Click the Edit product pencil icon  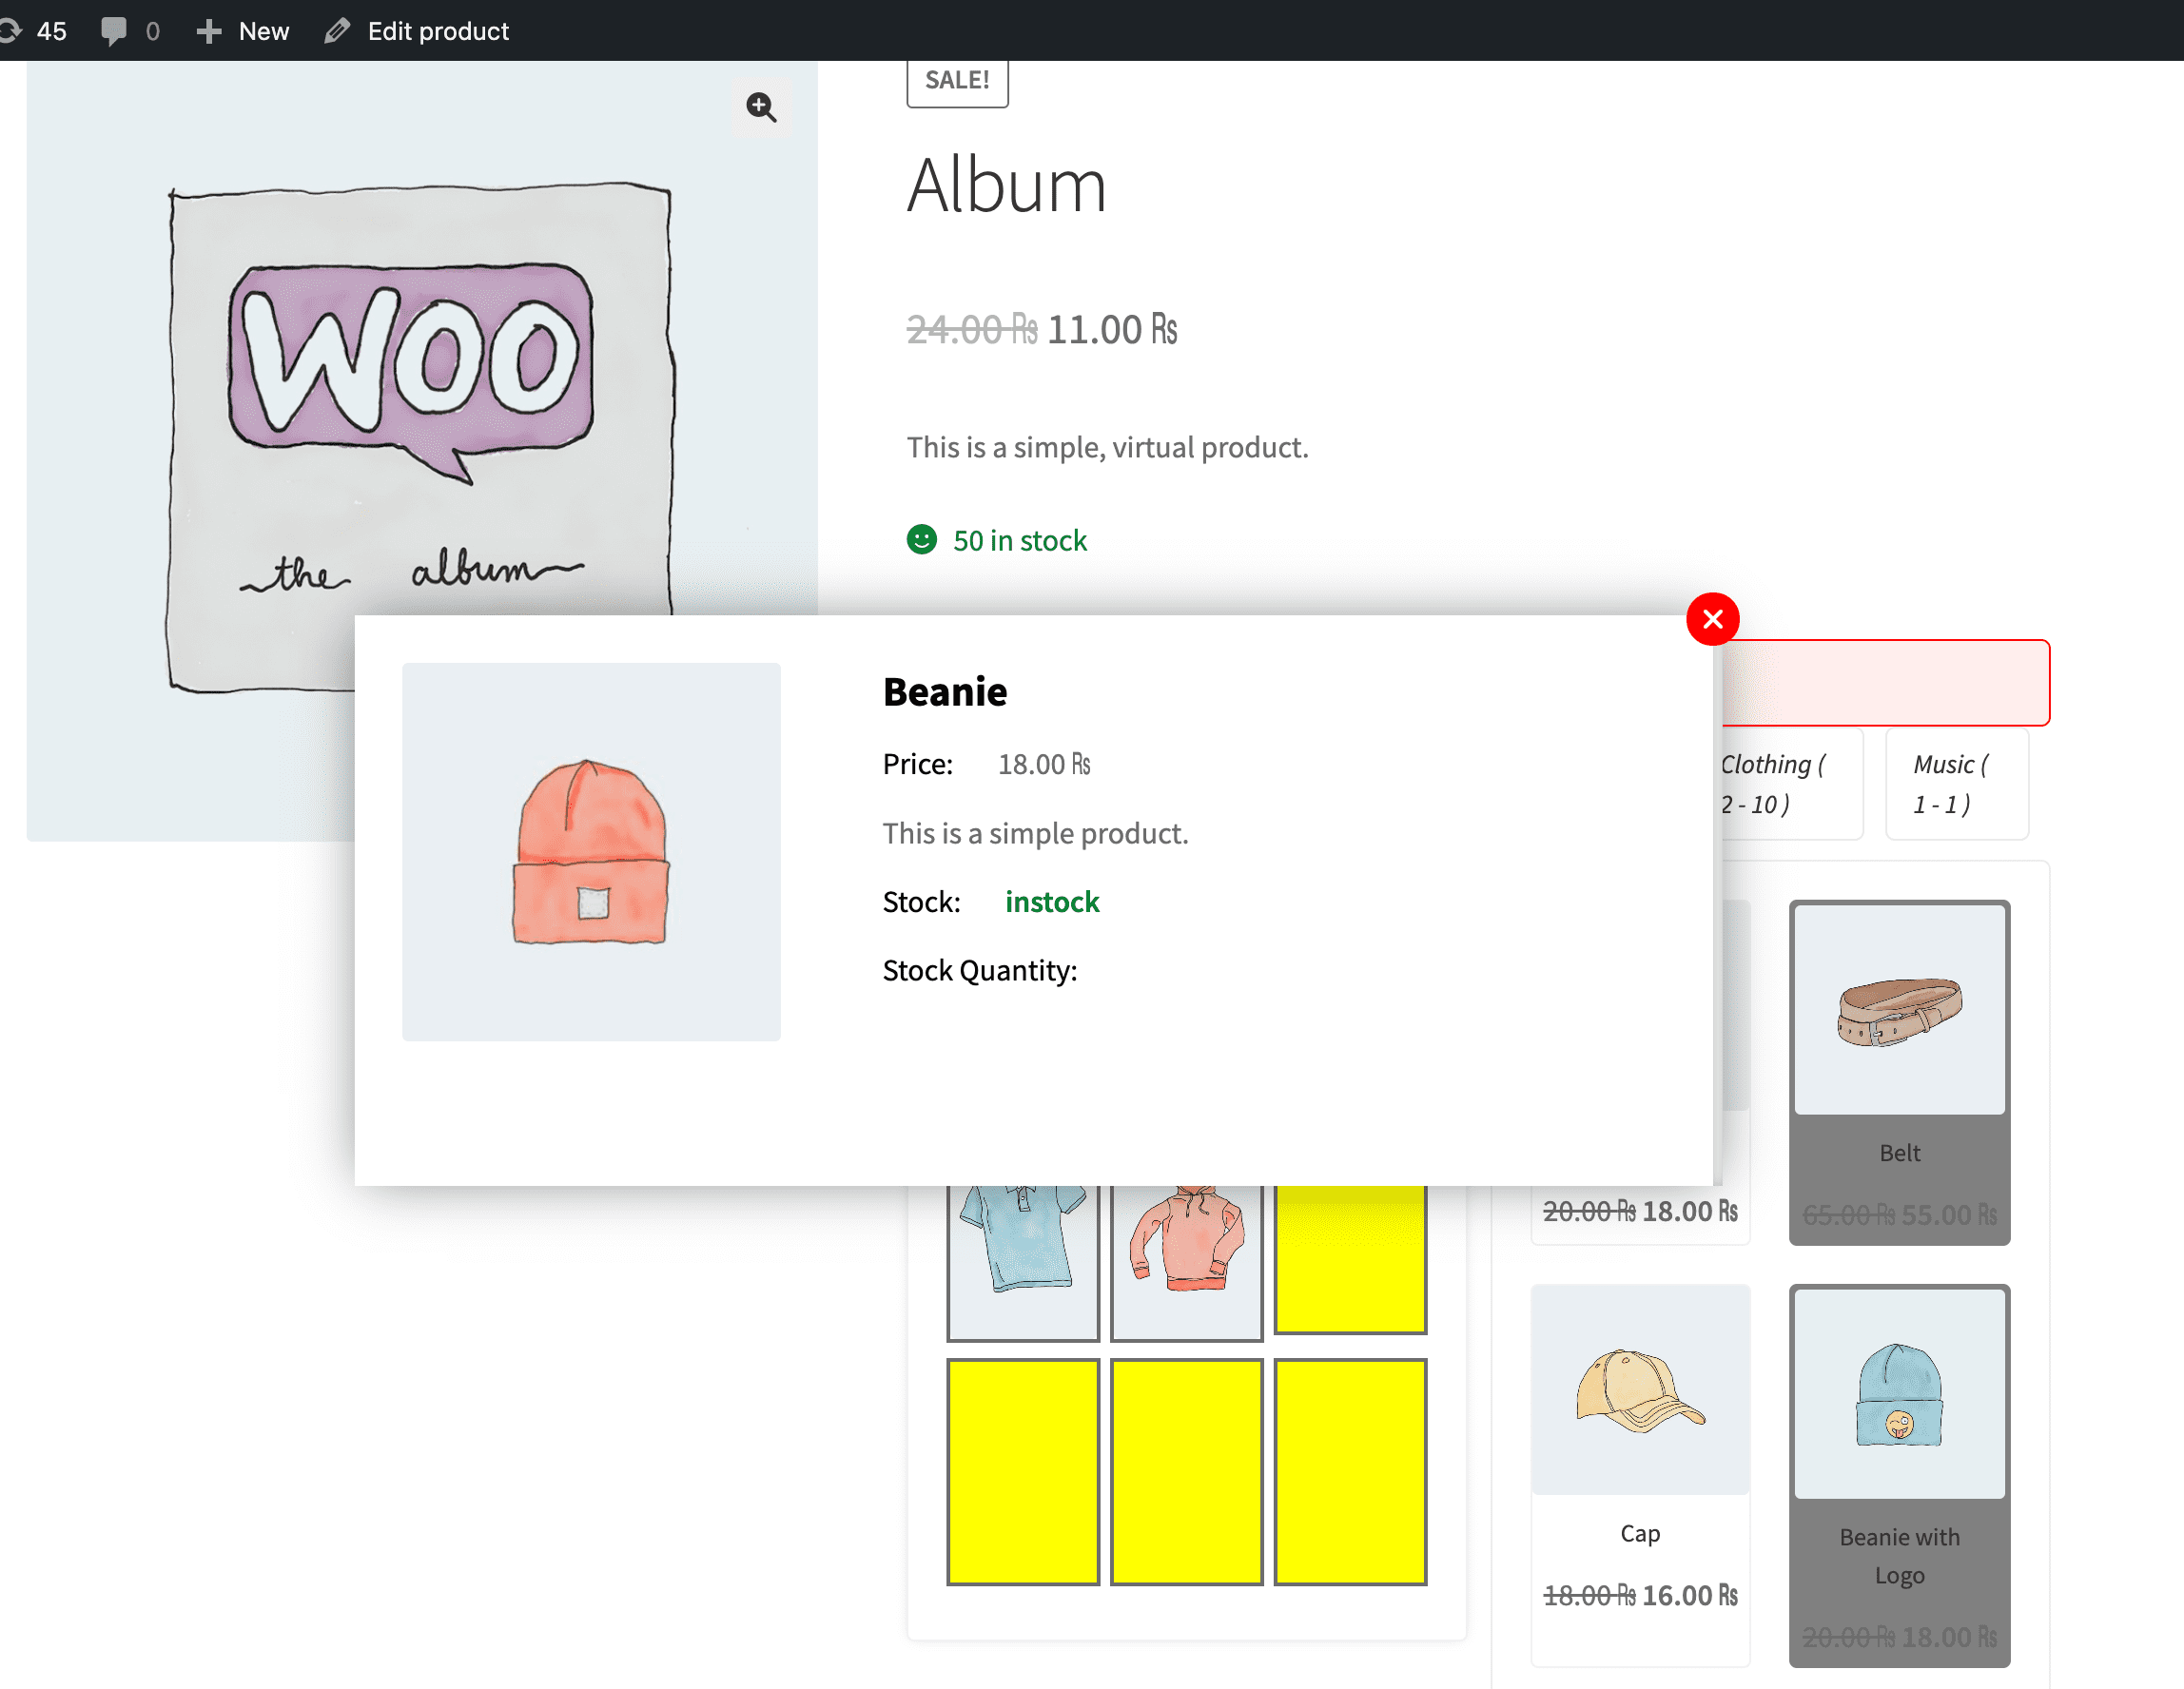[337, 31]
